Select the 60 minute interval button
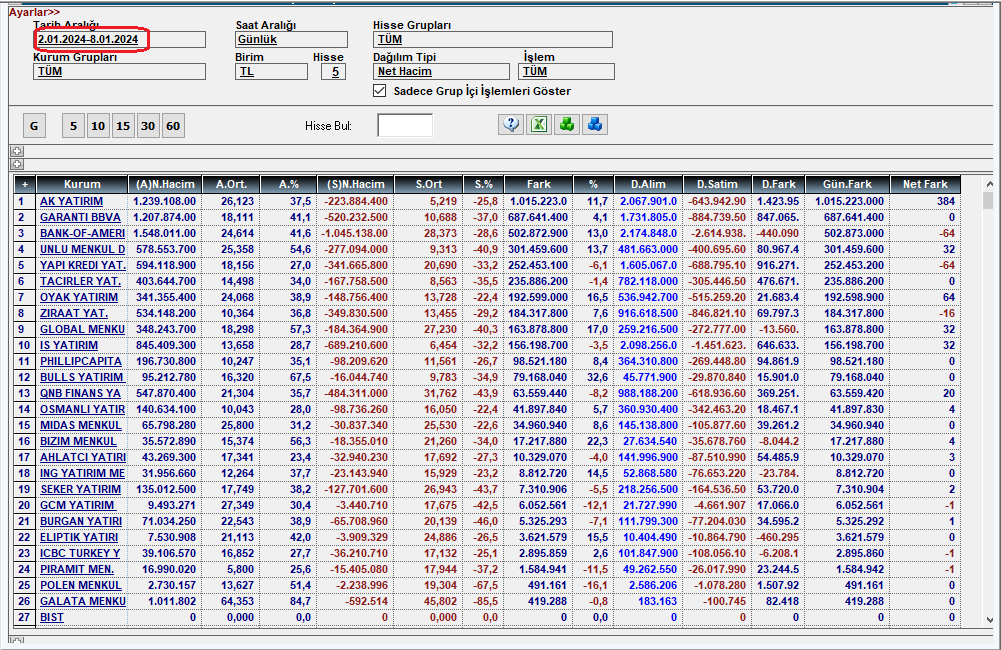1001x650 pixels. [173, 126]
